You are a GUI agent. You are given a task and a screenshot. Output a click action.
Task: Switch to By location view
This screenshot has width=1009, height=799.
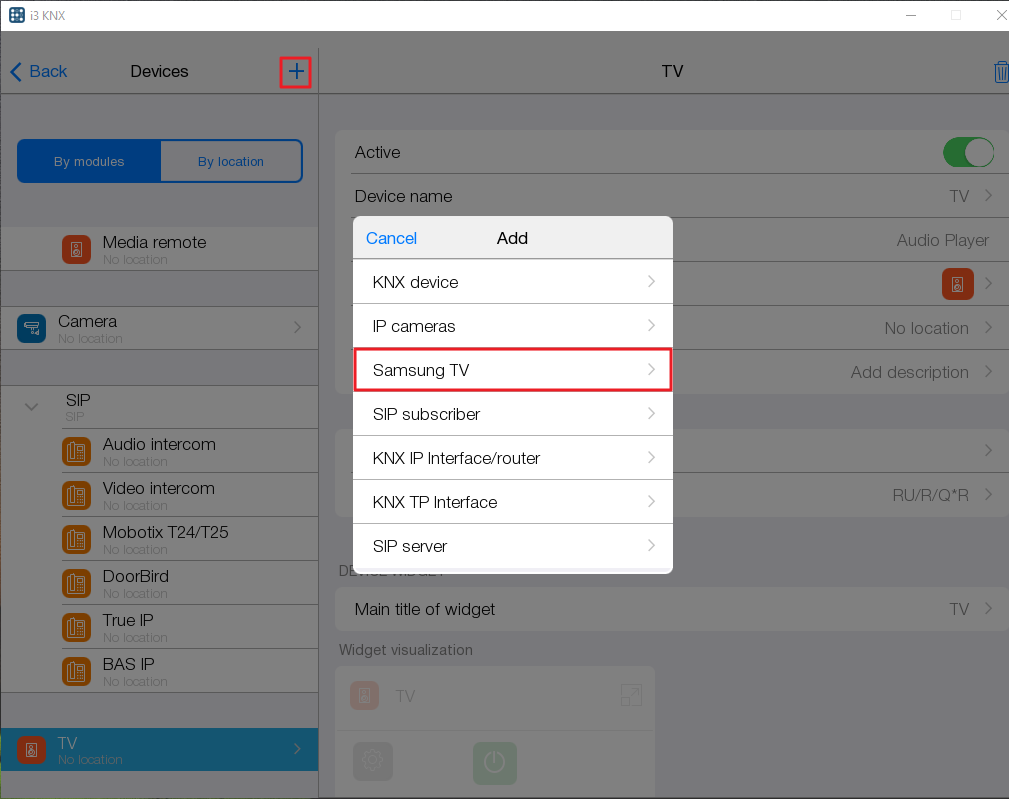(x=231, y=161)
